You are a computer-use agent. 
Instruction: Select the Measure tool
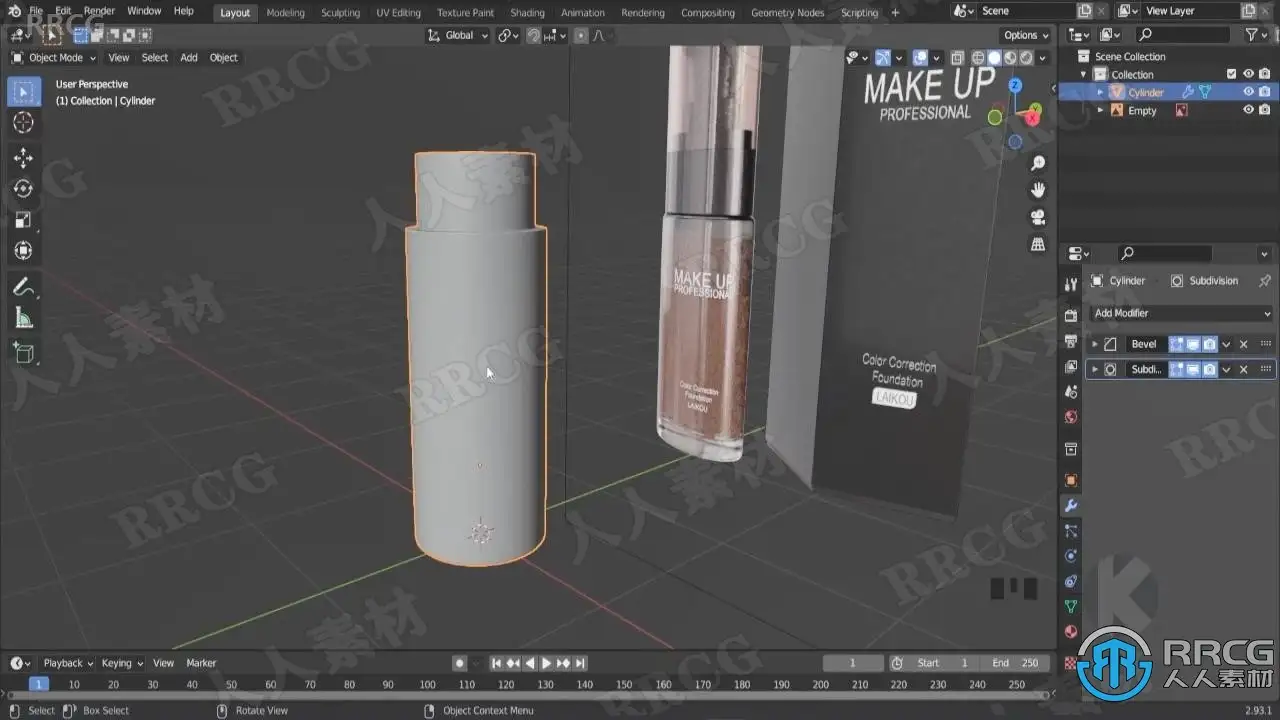pyautogui.click(x=23, y=319)
